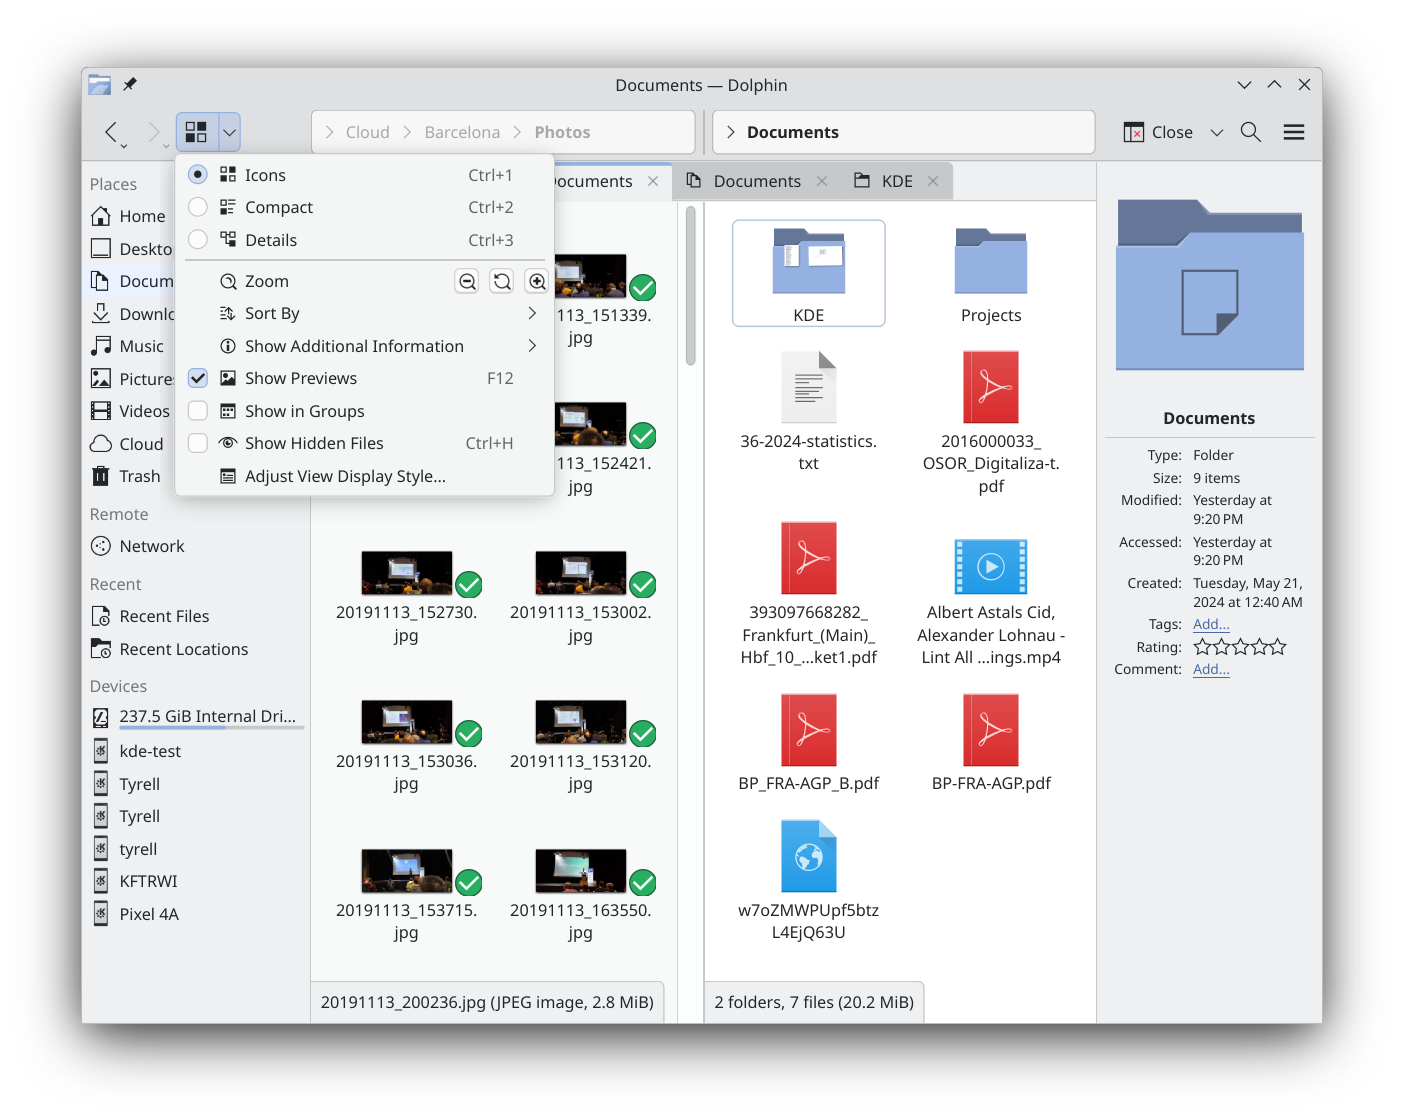Set rating using the fifth star
Screen dimensions: 1404x1120
(x=1277, y=647)
